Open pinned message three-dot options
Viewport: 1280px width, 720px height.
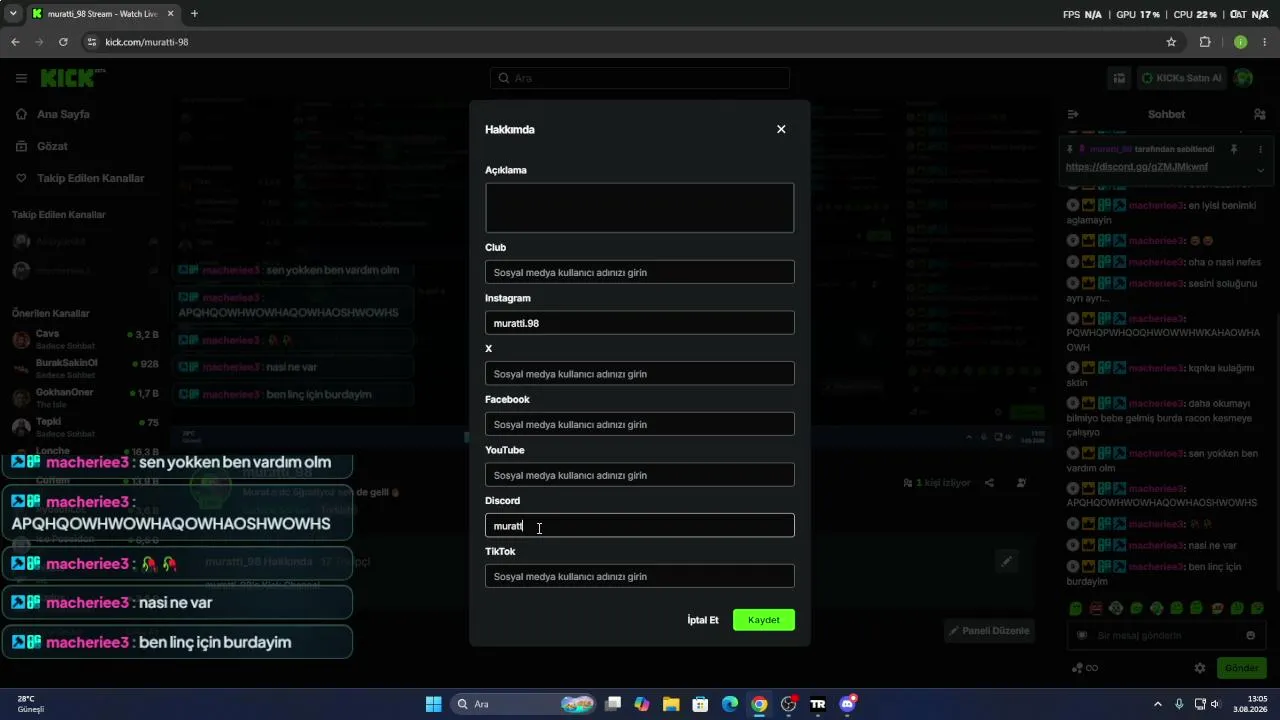click(x=1260, y=149)
